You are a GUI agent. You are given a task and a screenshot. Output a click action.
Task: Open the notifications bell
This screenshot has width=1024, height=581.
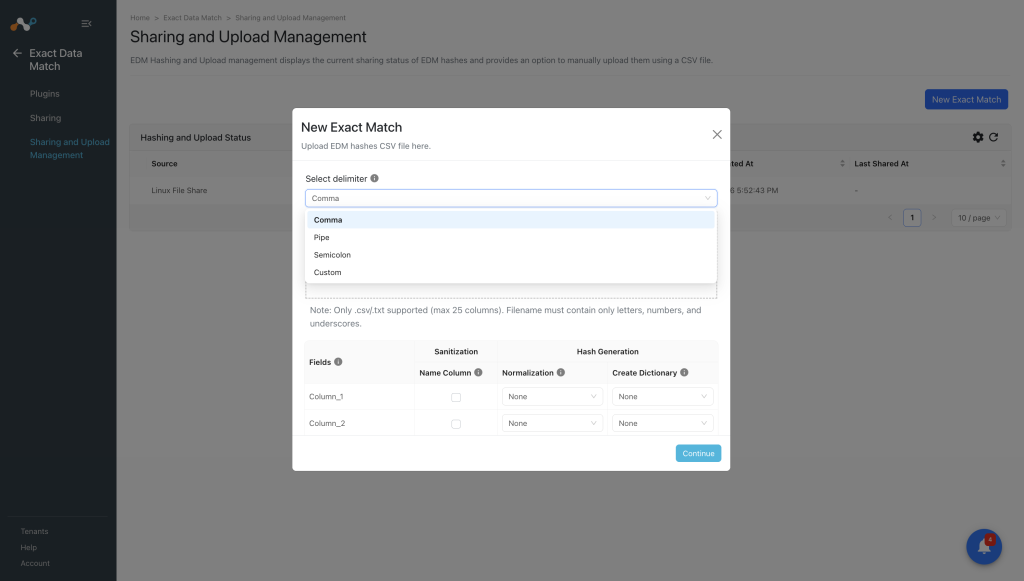pos(984,546)
